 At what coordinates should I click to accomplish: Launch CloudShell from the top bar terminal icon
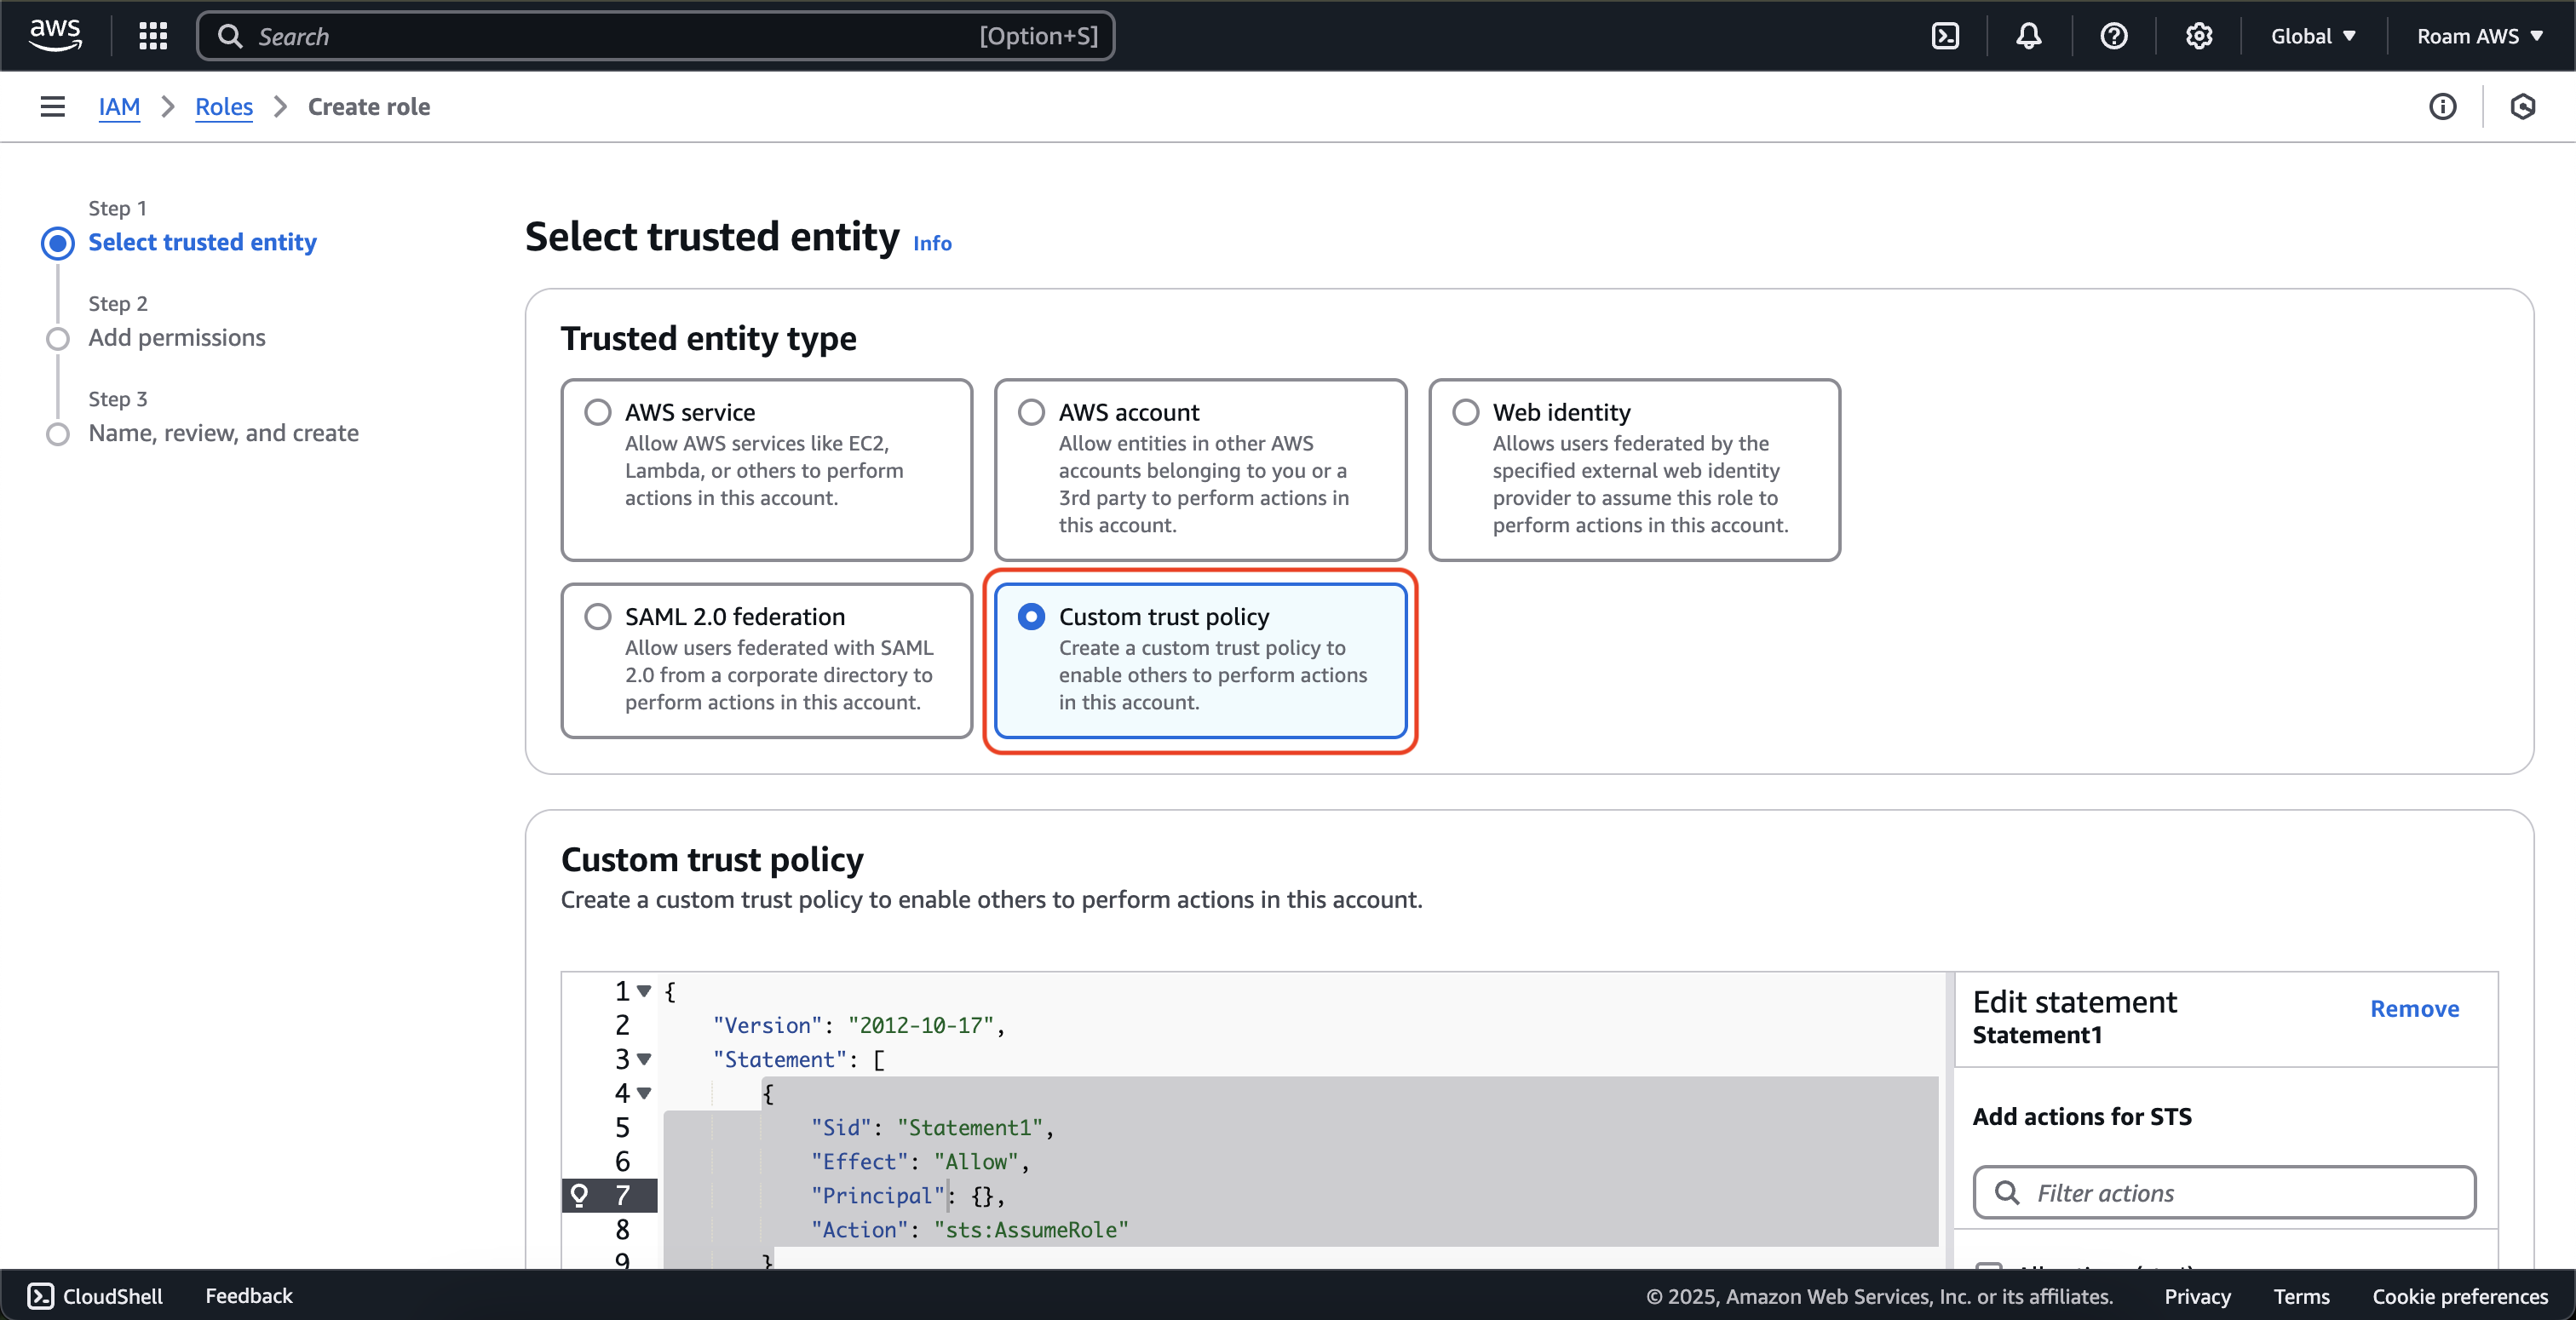coord(1945,36)
